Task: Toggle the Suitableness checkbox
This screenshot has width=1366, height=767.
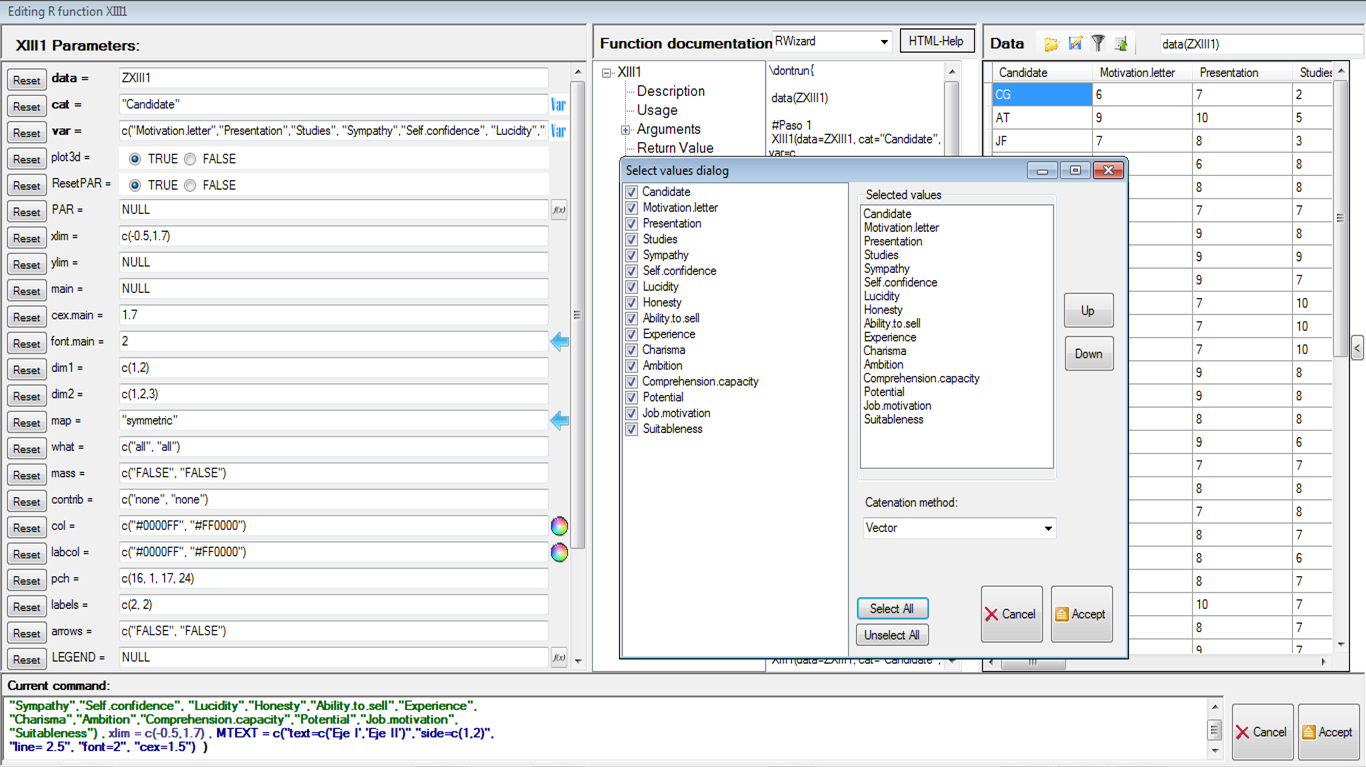Action: click(x=631, y=429)
